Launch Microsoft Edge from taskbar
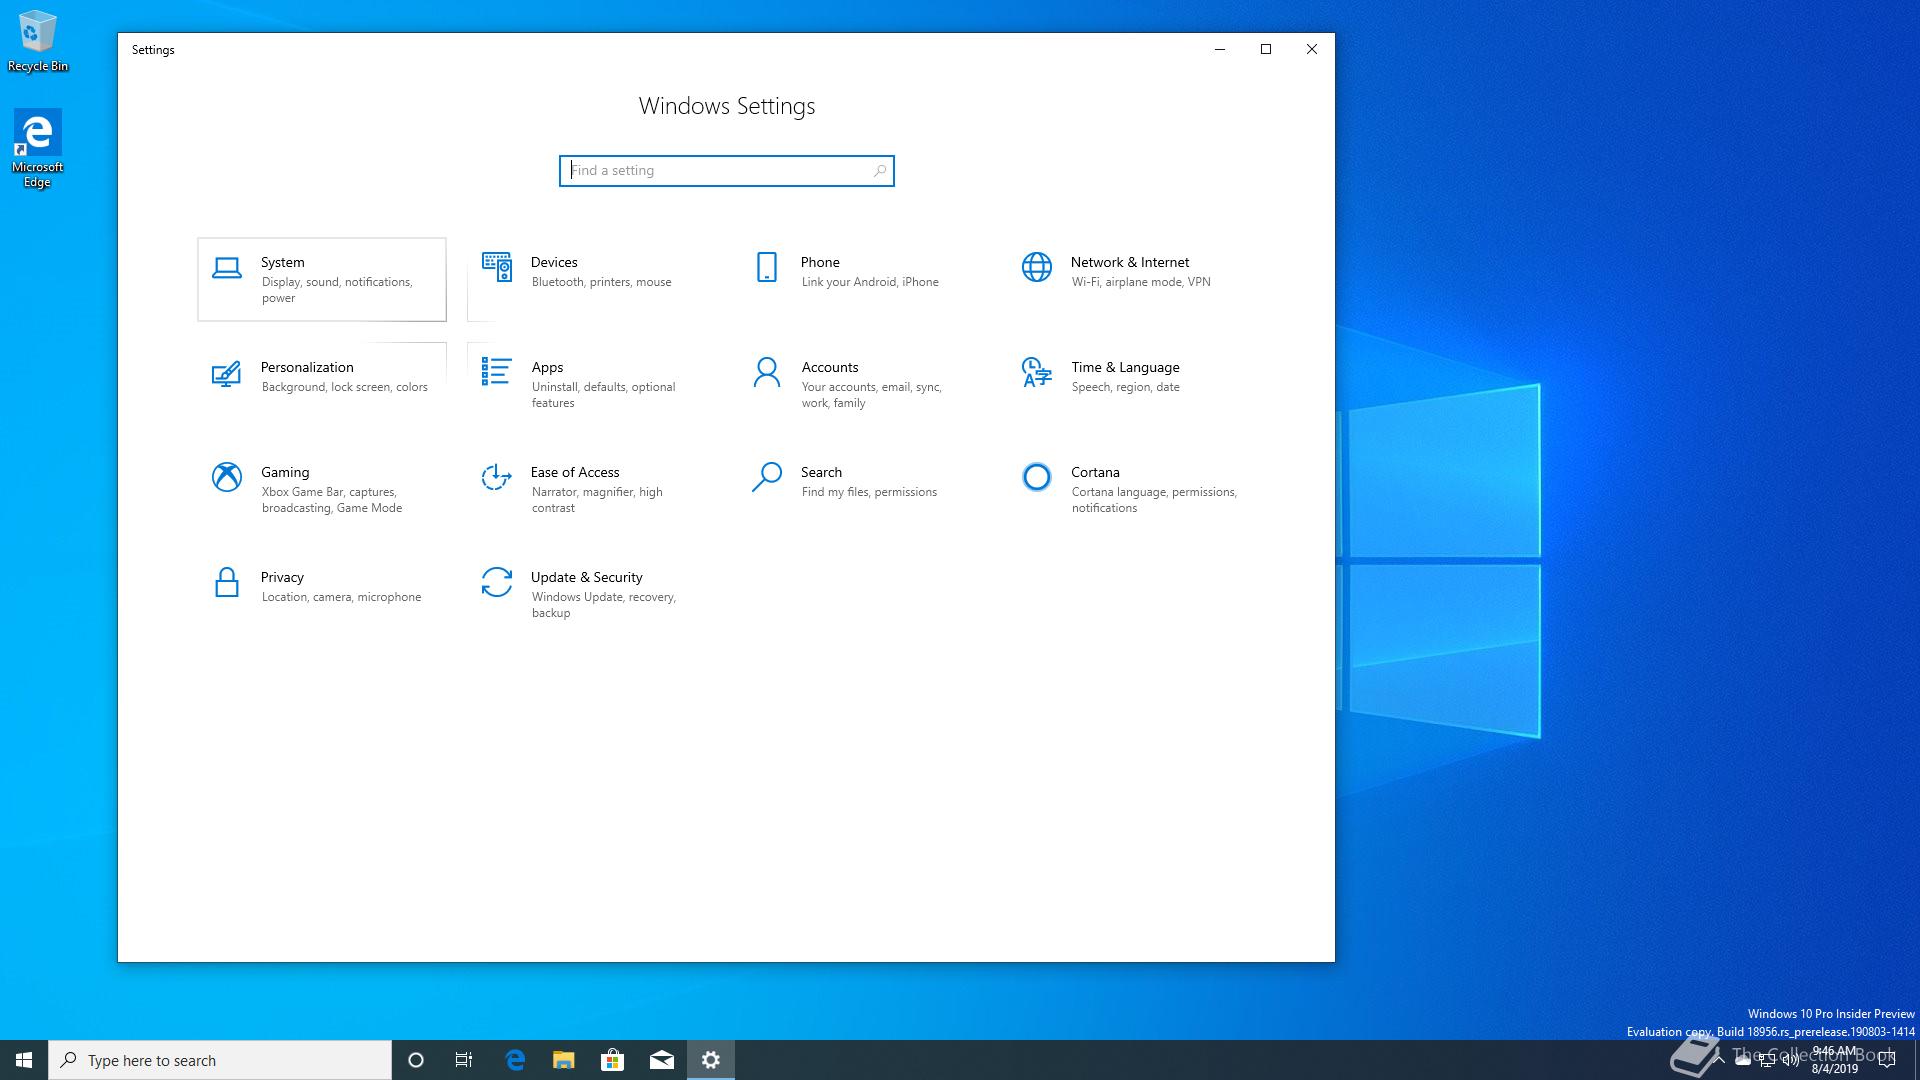The width and height of the screenshot is (1920, 1080). (515, 1060)
